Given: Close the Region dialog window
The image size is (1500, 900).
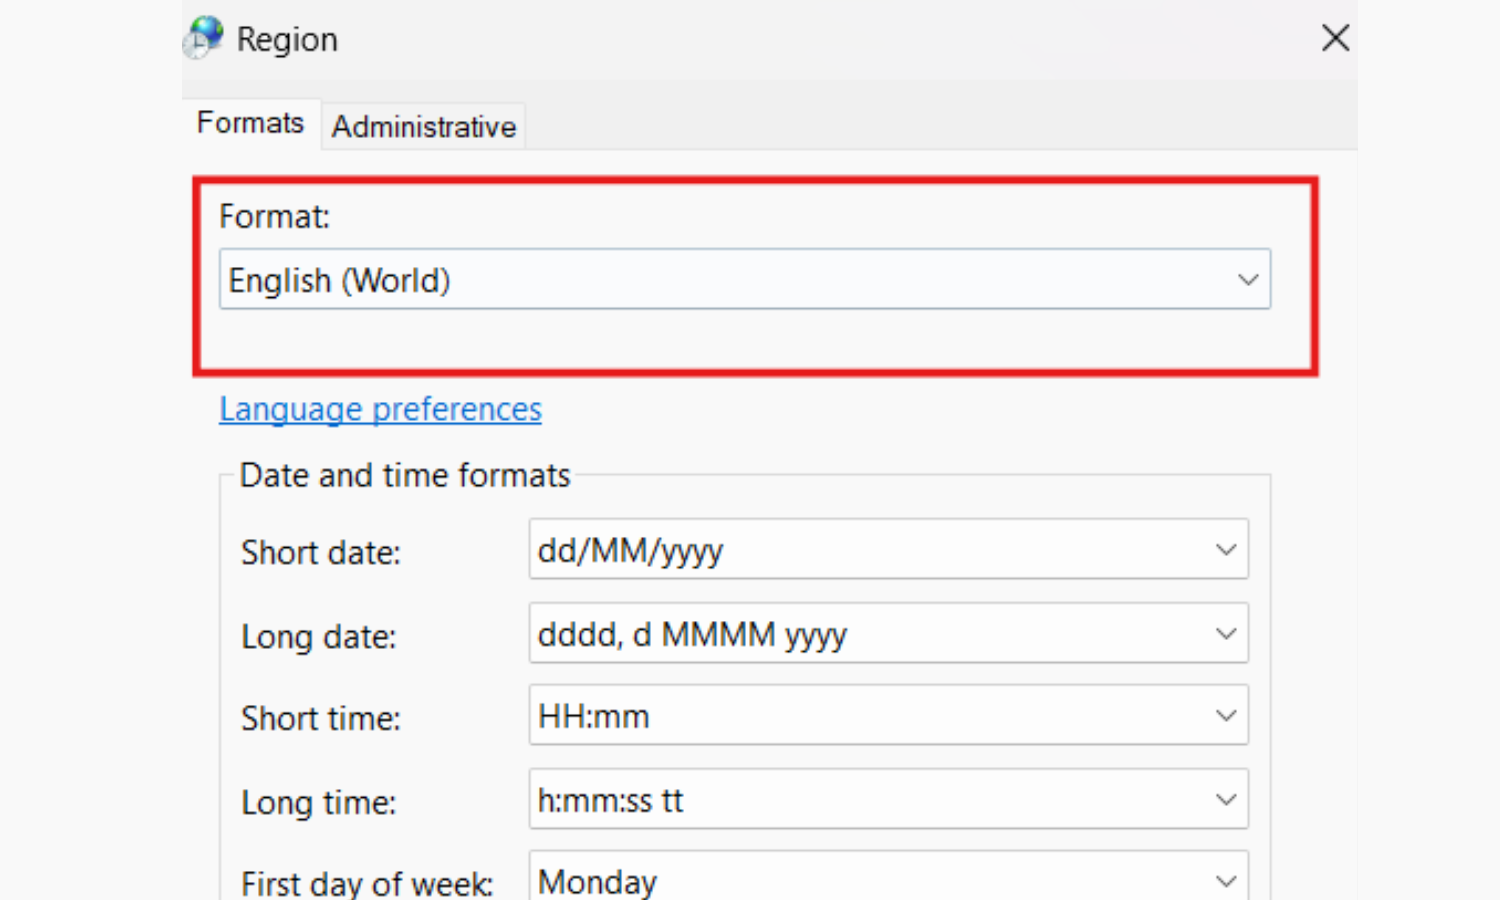Looking at the screenshot, I should point(1335,39).
